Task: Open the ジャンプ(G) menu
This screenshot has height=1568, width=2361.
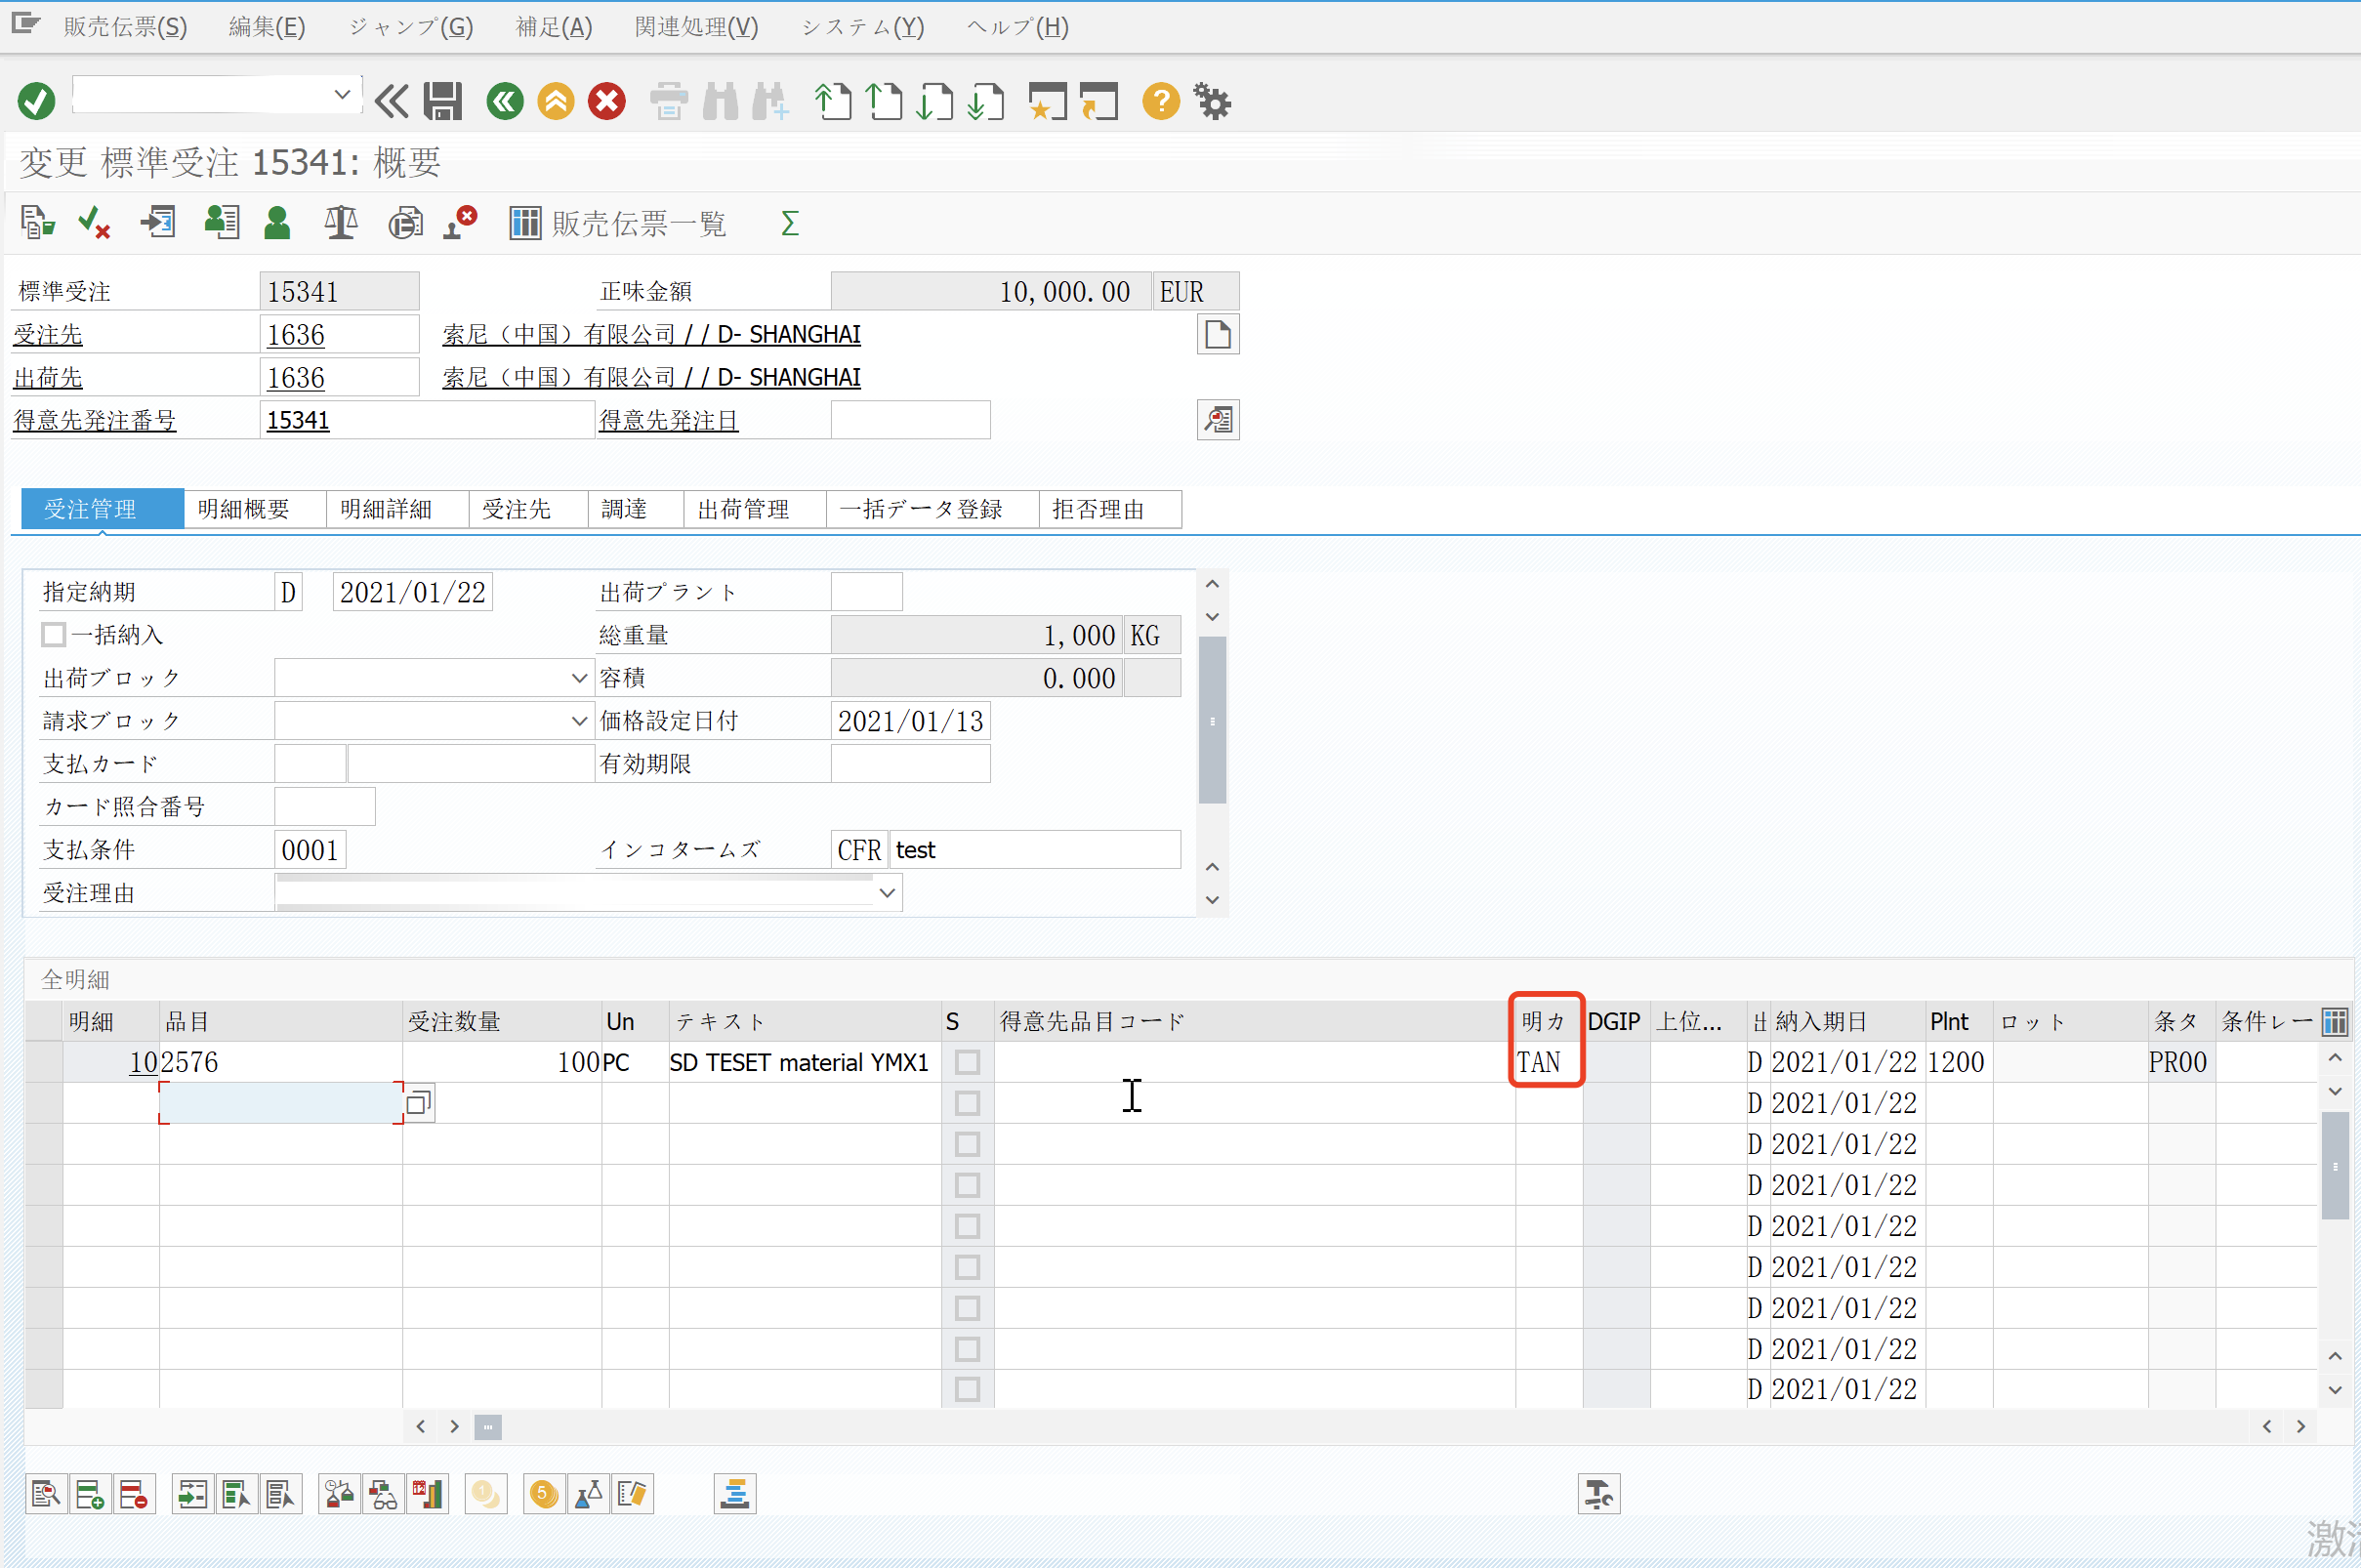Action: (411, 27)
